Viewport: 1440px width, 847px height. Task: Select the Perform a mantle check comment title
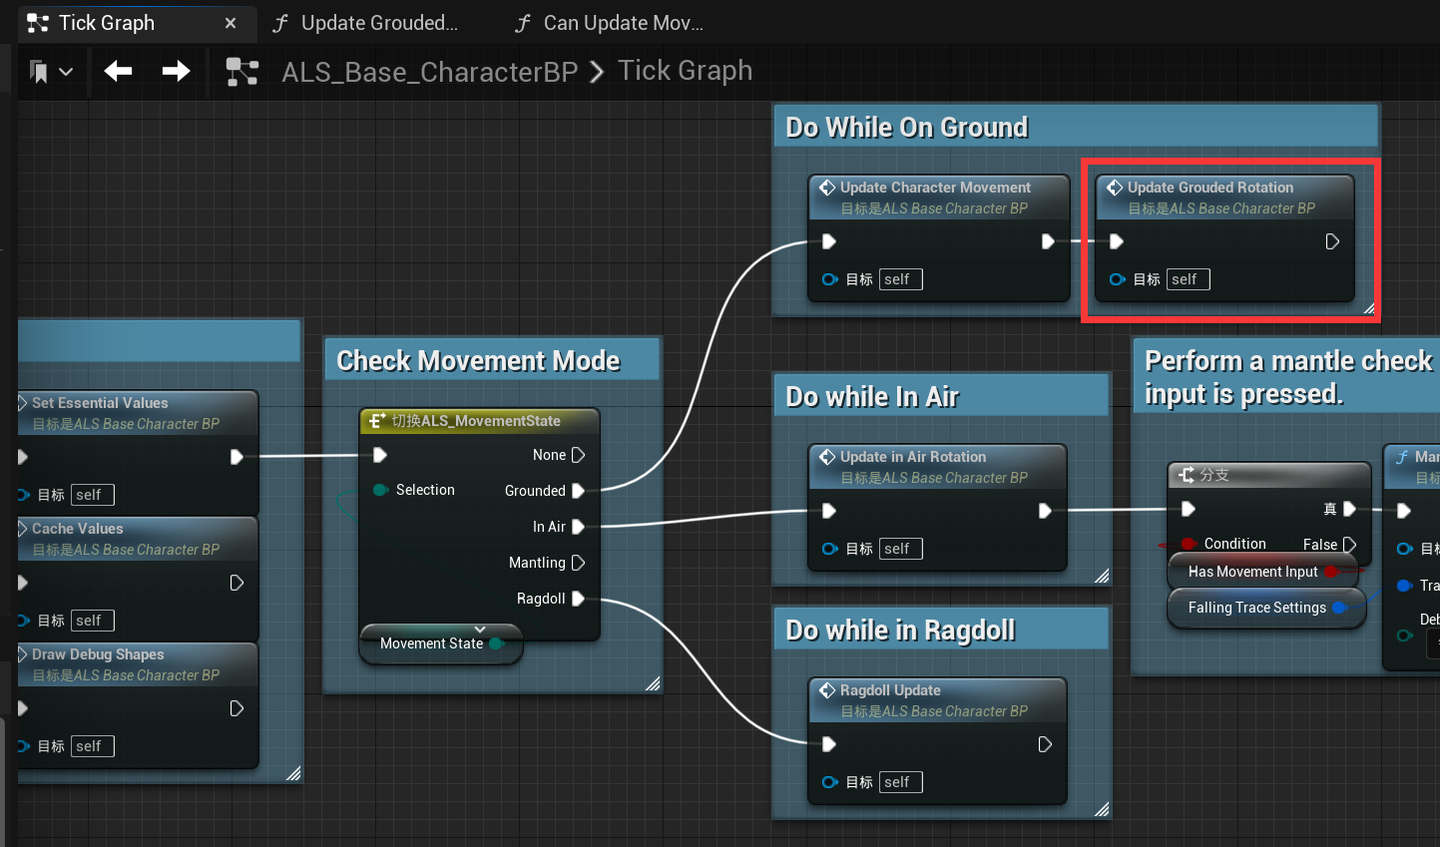1289,377
